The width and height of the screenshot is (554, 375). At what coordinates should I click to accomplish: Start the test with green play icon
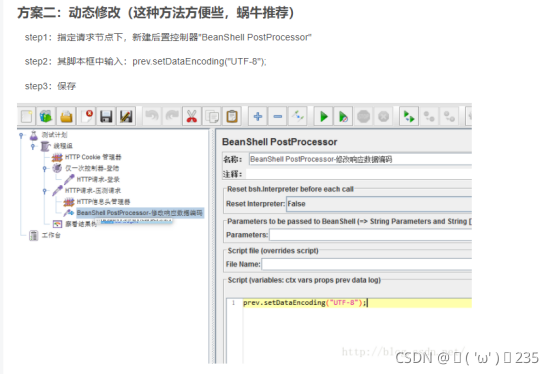(324, 116)
